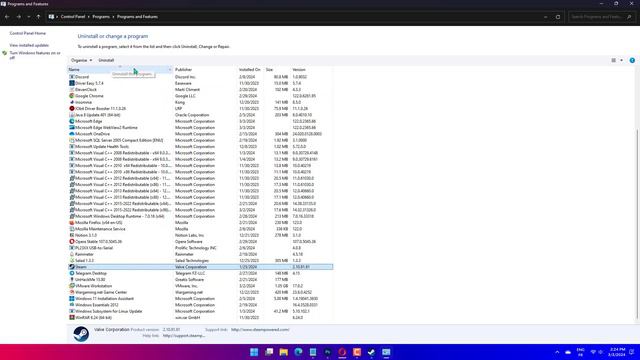Click the Control Panel breadcrumb item
Image resolution: width=640 pixels, height=360 pixels.
coord(73,17)
